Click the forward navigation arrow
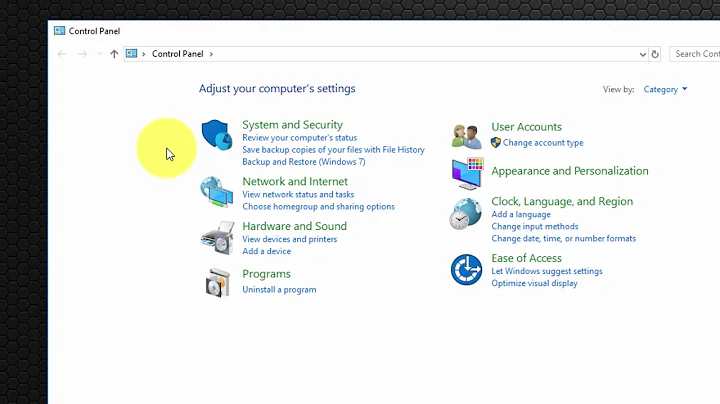The width and height of the screenshot is (720, 404). pos(83,54)
